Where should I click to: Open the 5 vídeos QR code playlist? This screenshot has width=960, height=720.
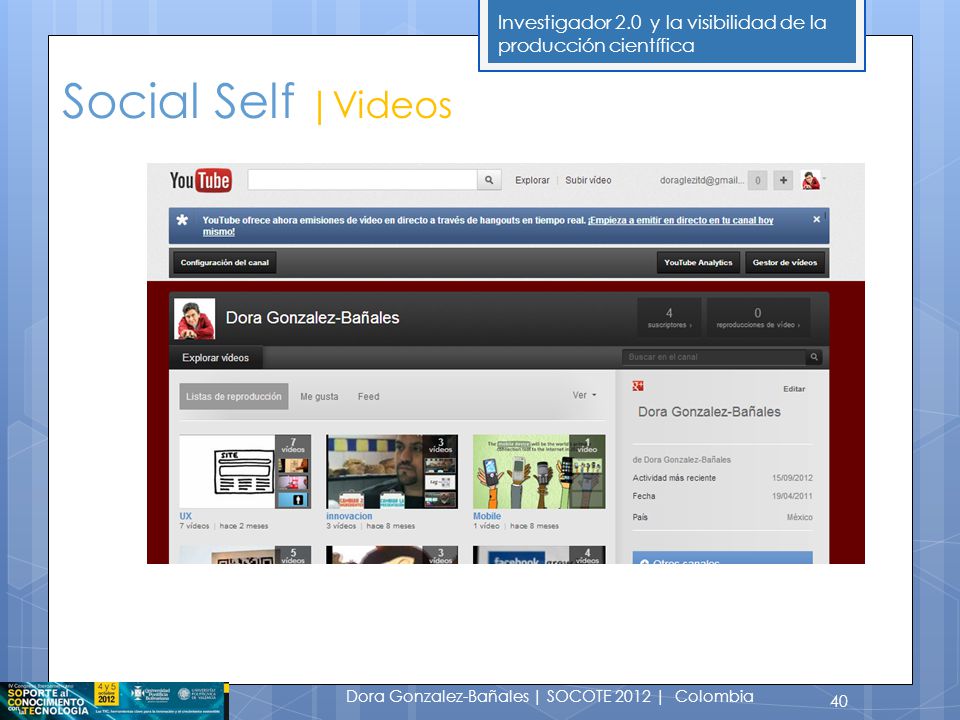[245, 555]
